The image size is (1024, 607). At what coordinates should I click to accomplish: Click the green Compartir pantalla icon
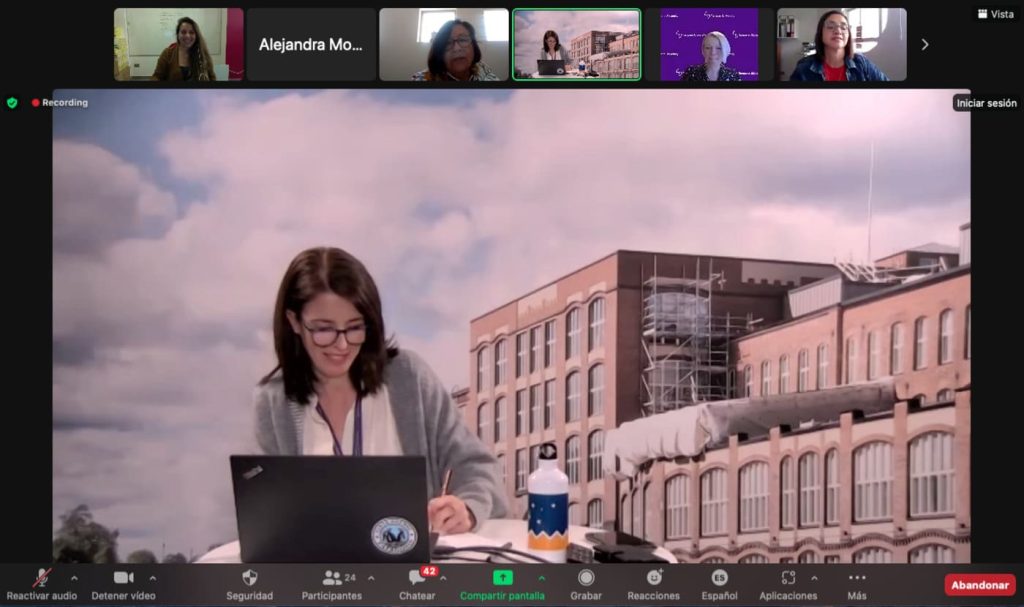502,578
